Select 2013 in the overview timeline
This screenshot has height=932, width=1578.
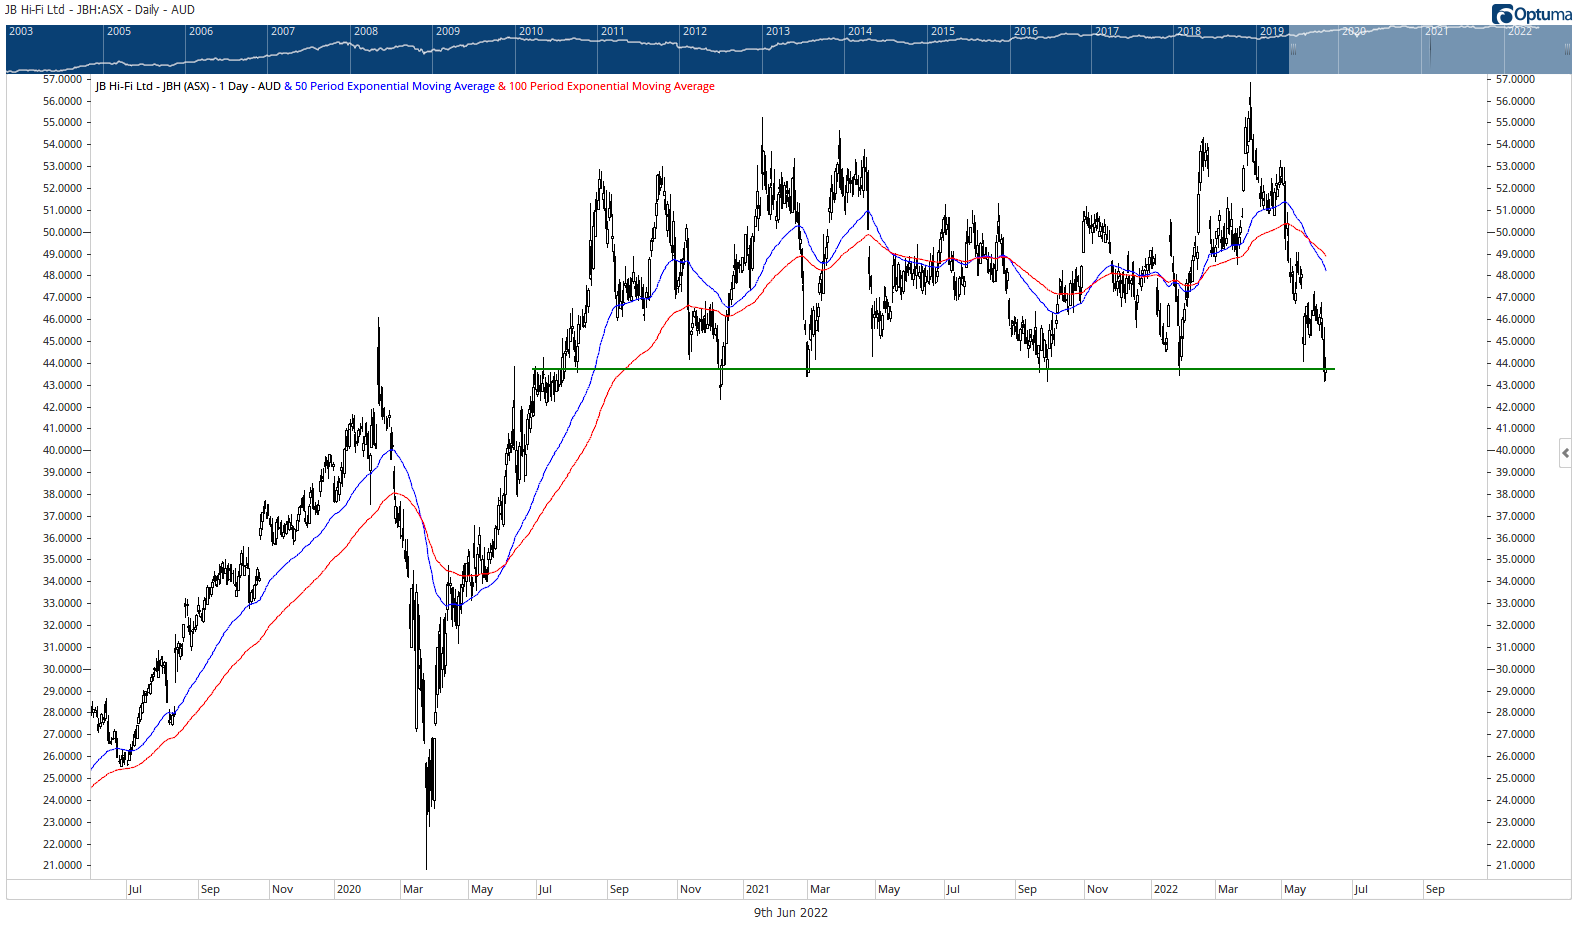pos(778,32)
